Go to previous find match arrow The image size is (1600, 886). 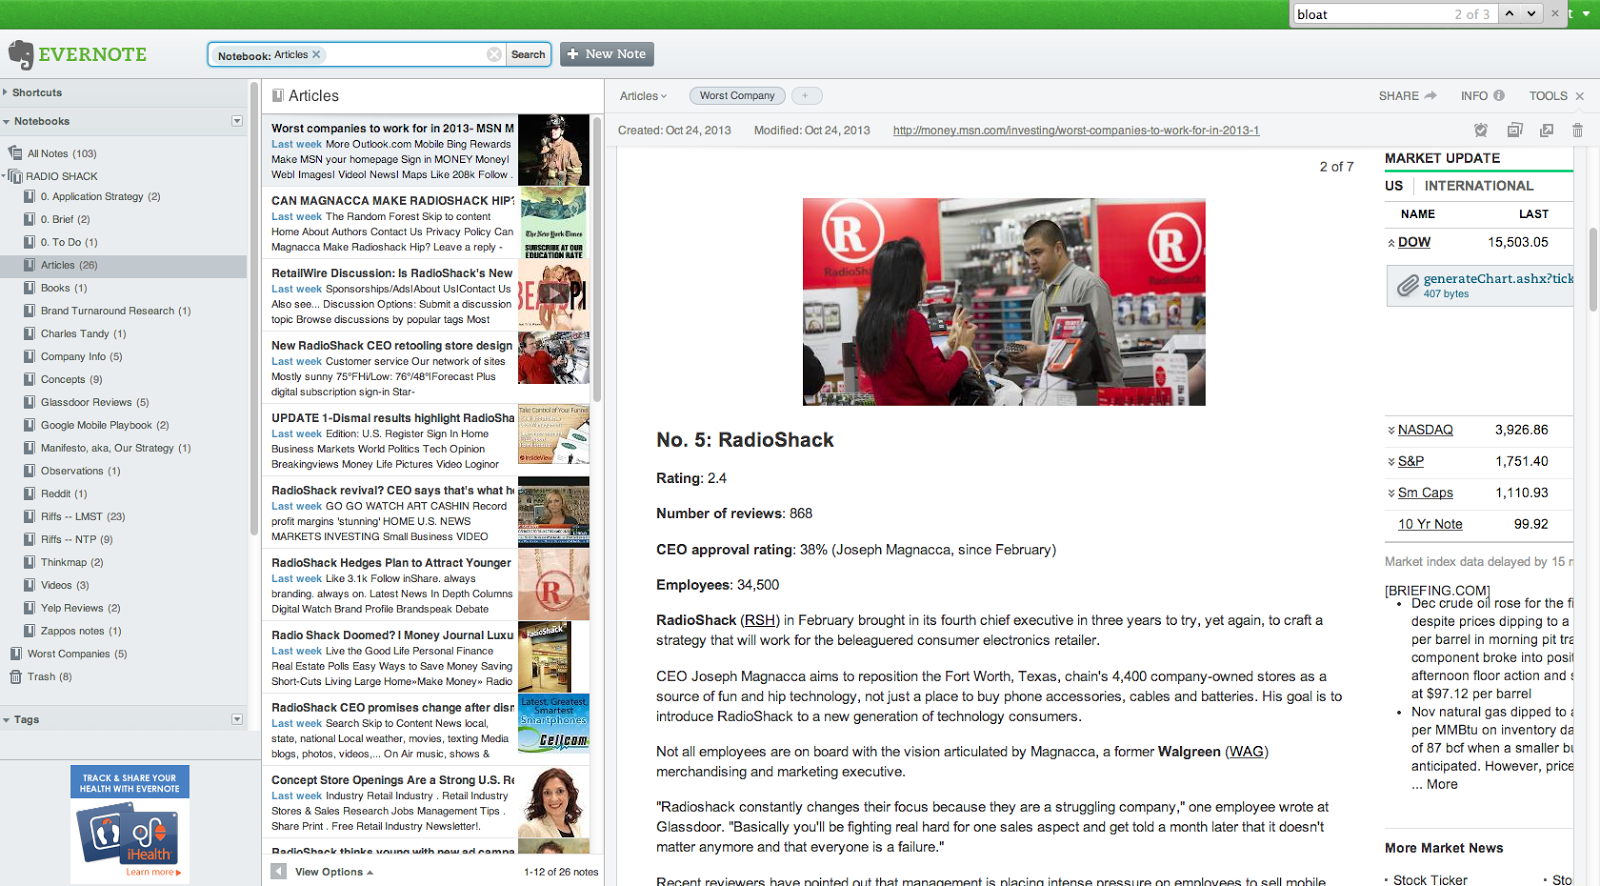[x=1510, y=14]
